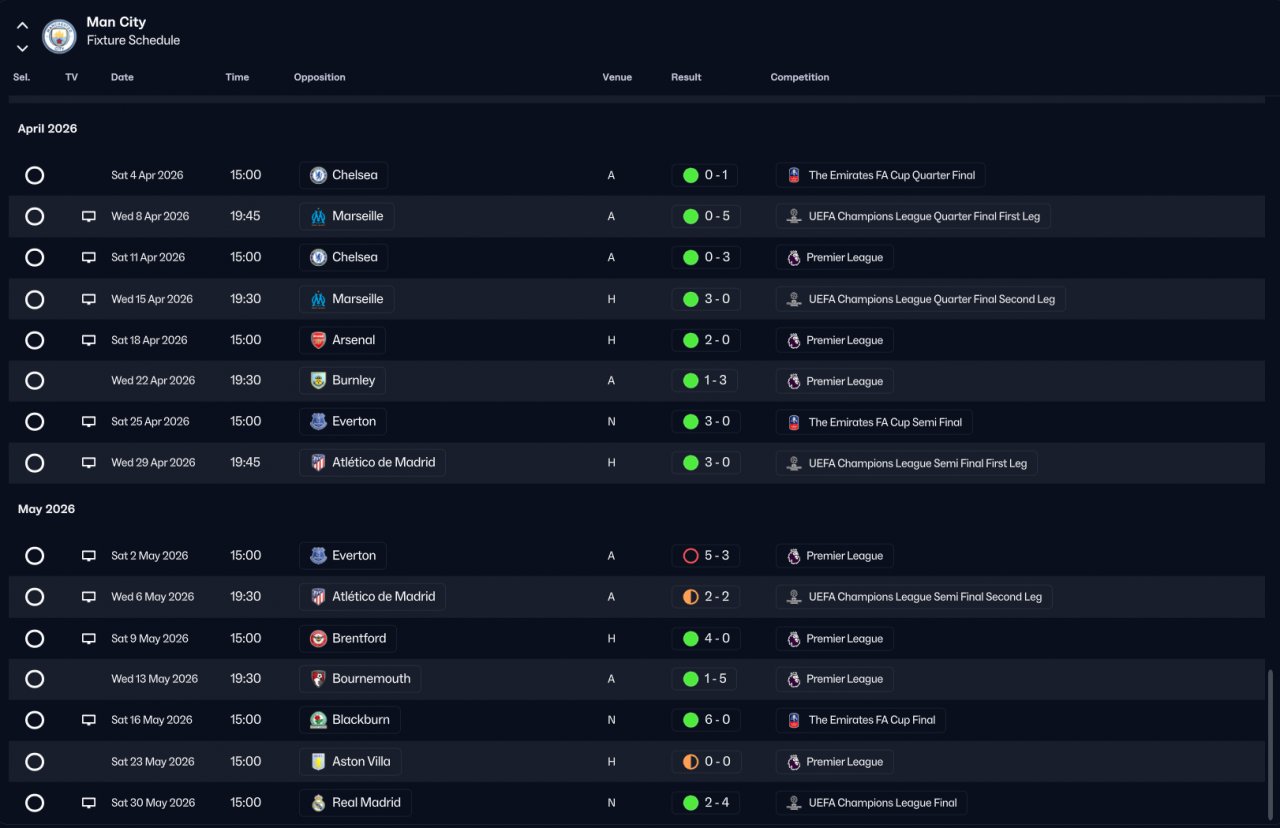
Task: Click TV icon for Real Madrid final
Action: coord(89,802)
